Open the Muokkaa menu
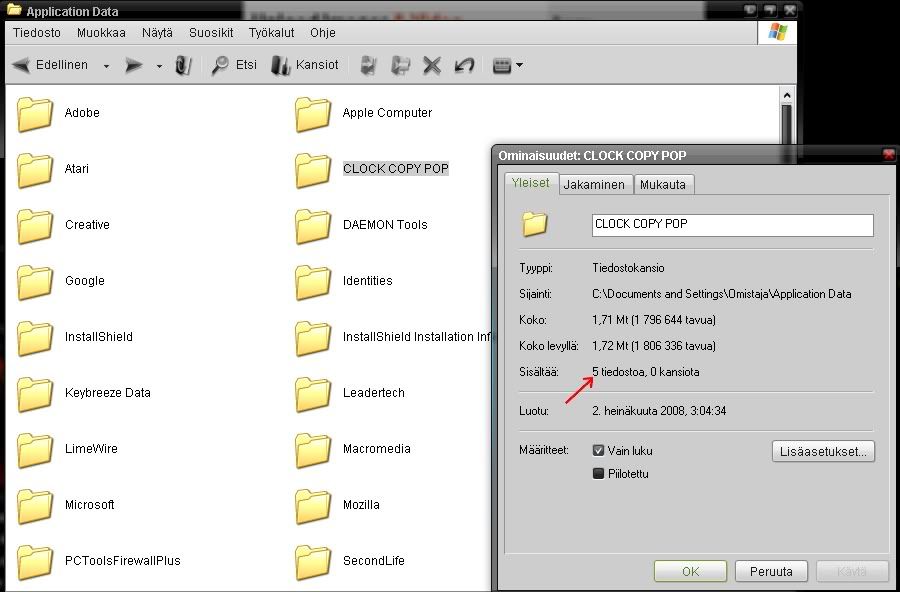The image size is (900, 592). coord(101,33)
